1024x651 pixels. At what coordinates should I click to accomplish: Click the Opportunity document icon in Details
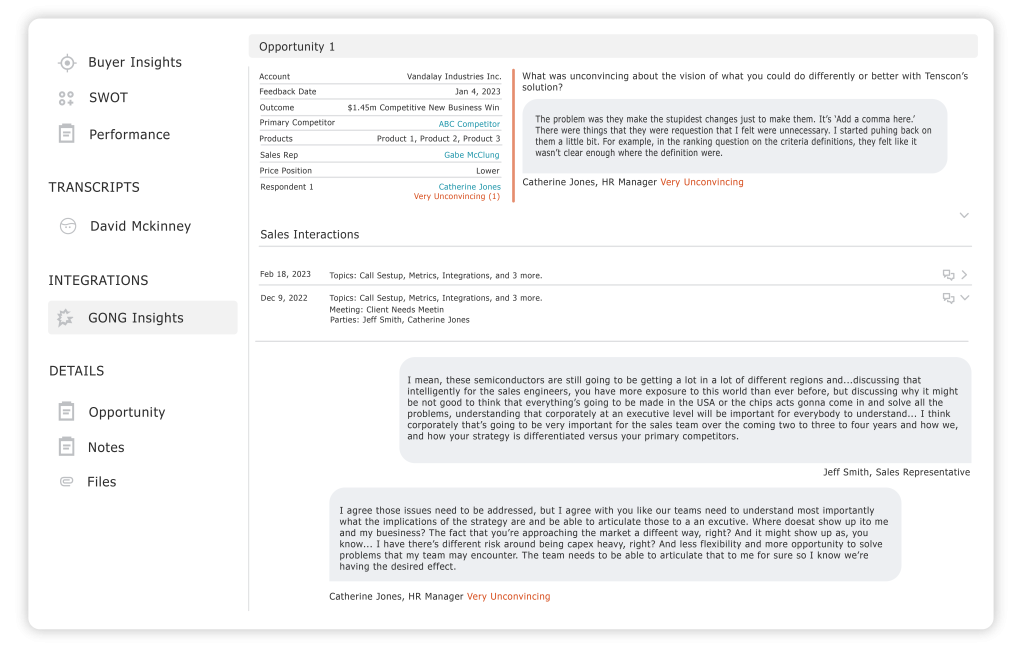(x=67, y=412)
